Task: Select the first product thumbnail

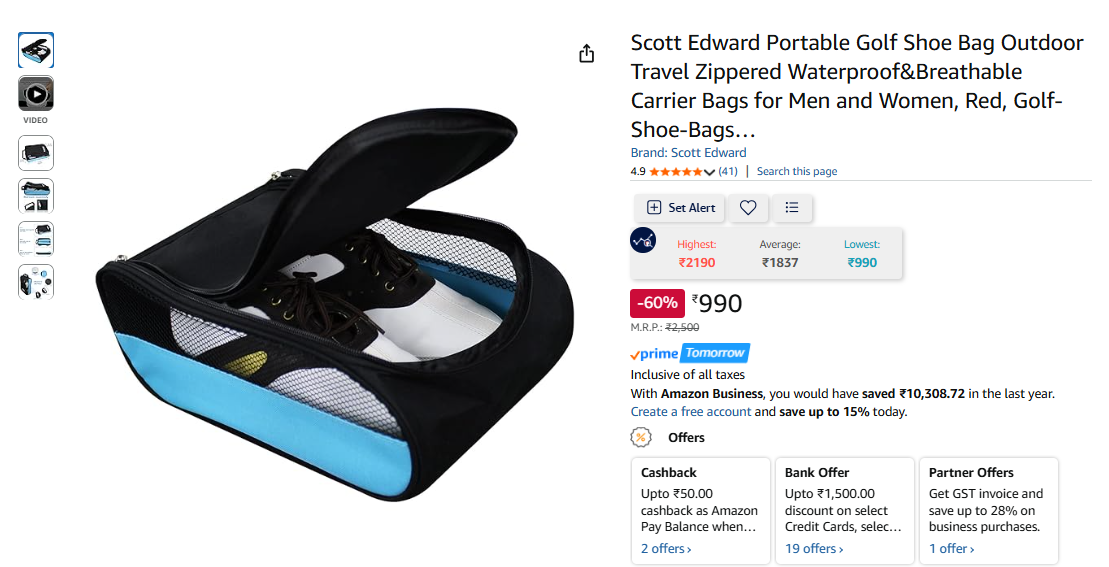Action: click(36, 50)
